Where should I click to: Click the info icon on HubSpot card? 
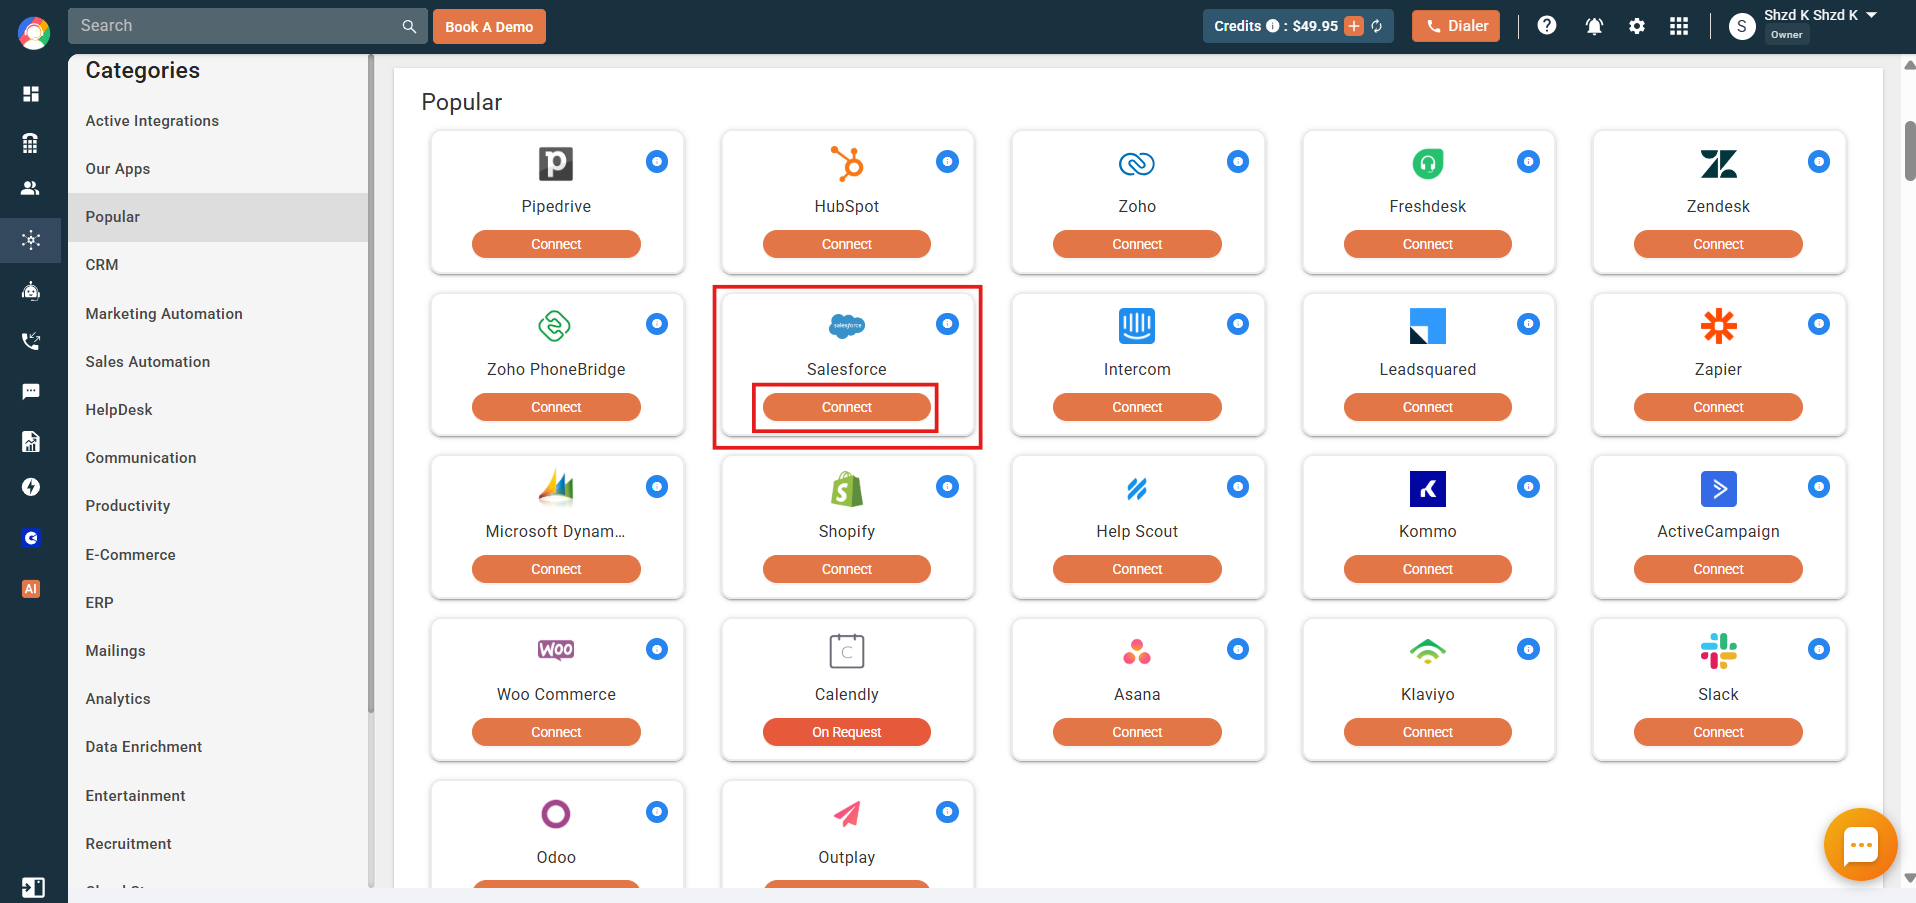[947, 161]
